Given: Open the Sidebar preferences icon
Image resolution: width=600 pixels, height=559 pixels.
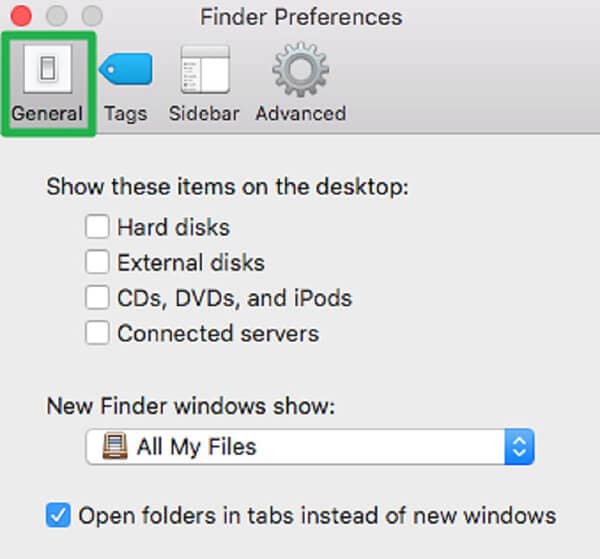Looking at the screenshot, I should coord(204,68).
